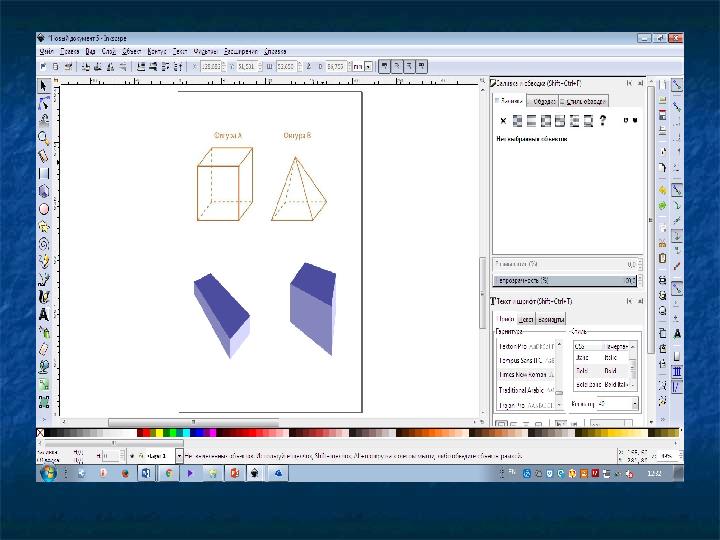
Task: Click the blur value stepper
Action: pos(640,264)
